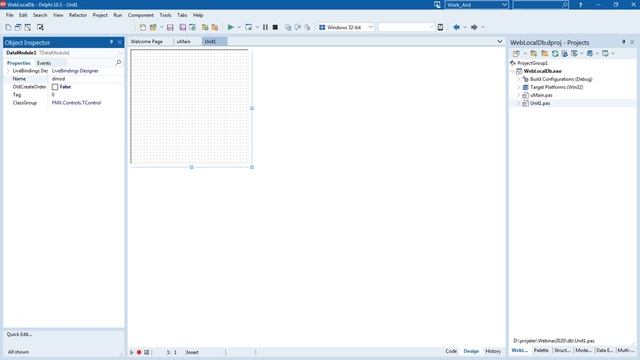The image size is (640, 360).
Task: Click the New Form icon in left toolbar
Action: (40, 27)
